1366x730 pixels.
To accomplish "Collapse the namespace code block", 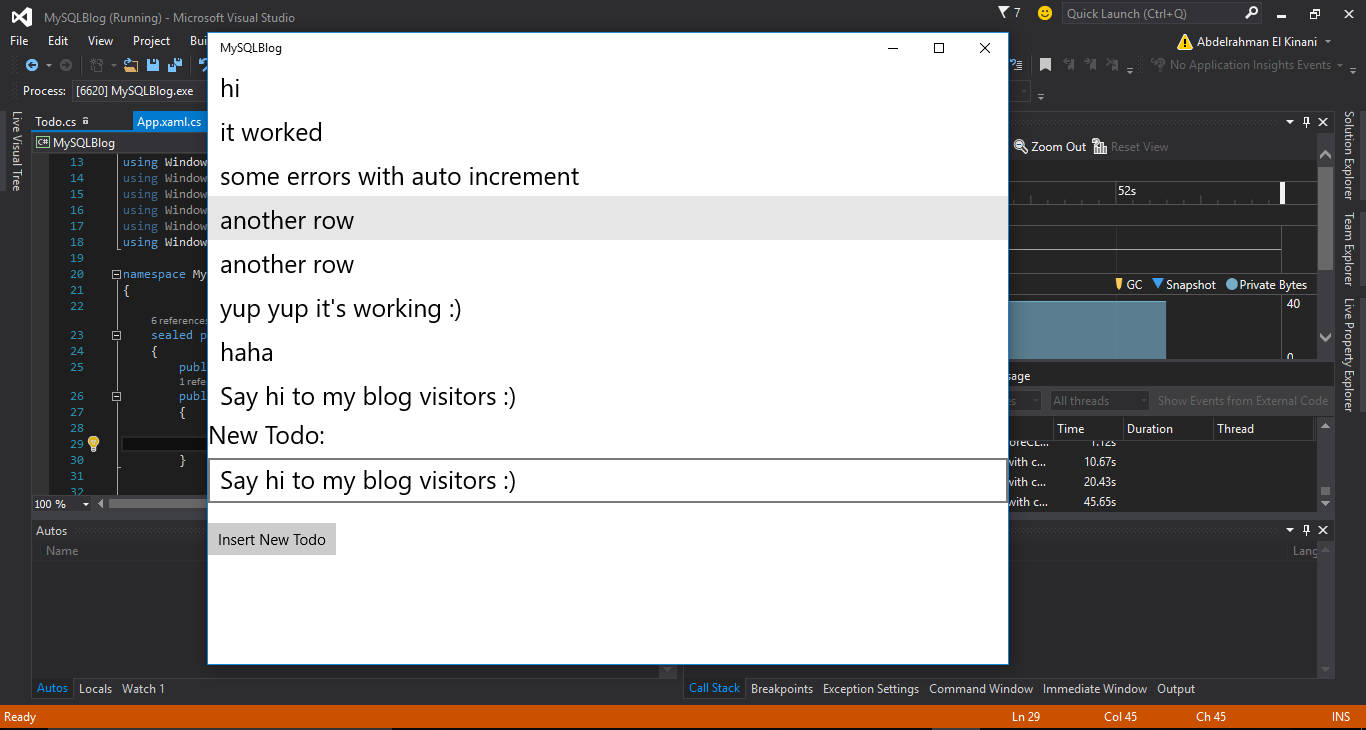I will pos(116,274).
